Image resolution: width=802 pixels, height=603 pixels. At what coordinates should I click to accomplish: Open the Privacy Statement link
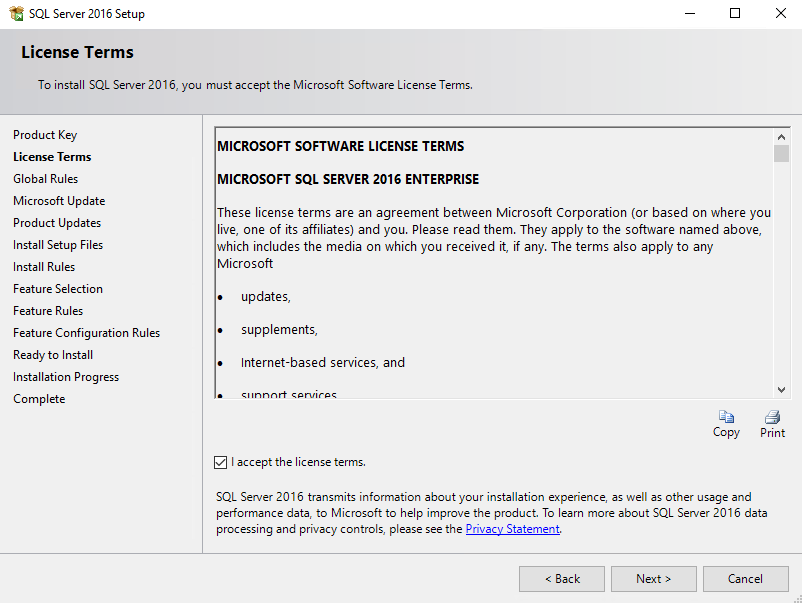click(x=513, y=529)
